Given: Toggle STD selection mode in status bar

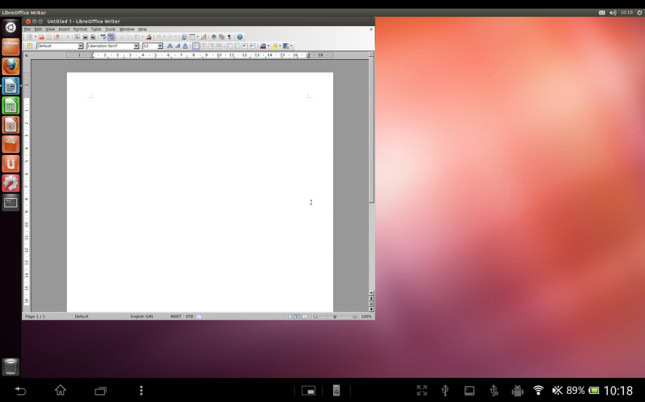Looking at the screenshot, I should point(188,316).
